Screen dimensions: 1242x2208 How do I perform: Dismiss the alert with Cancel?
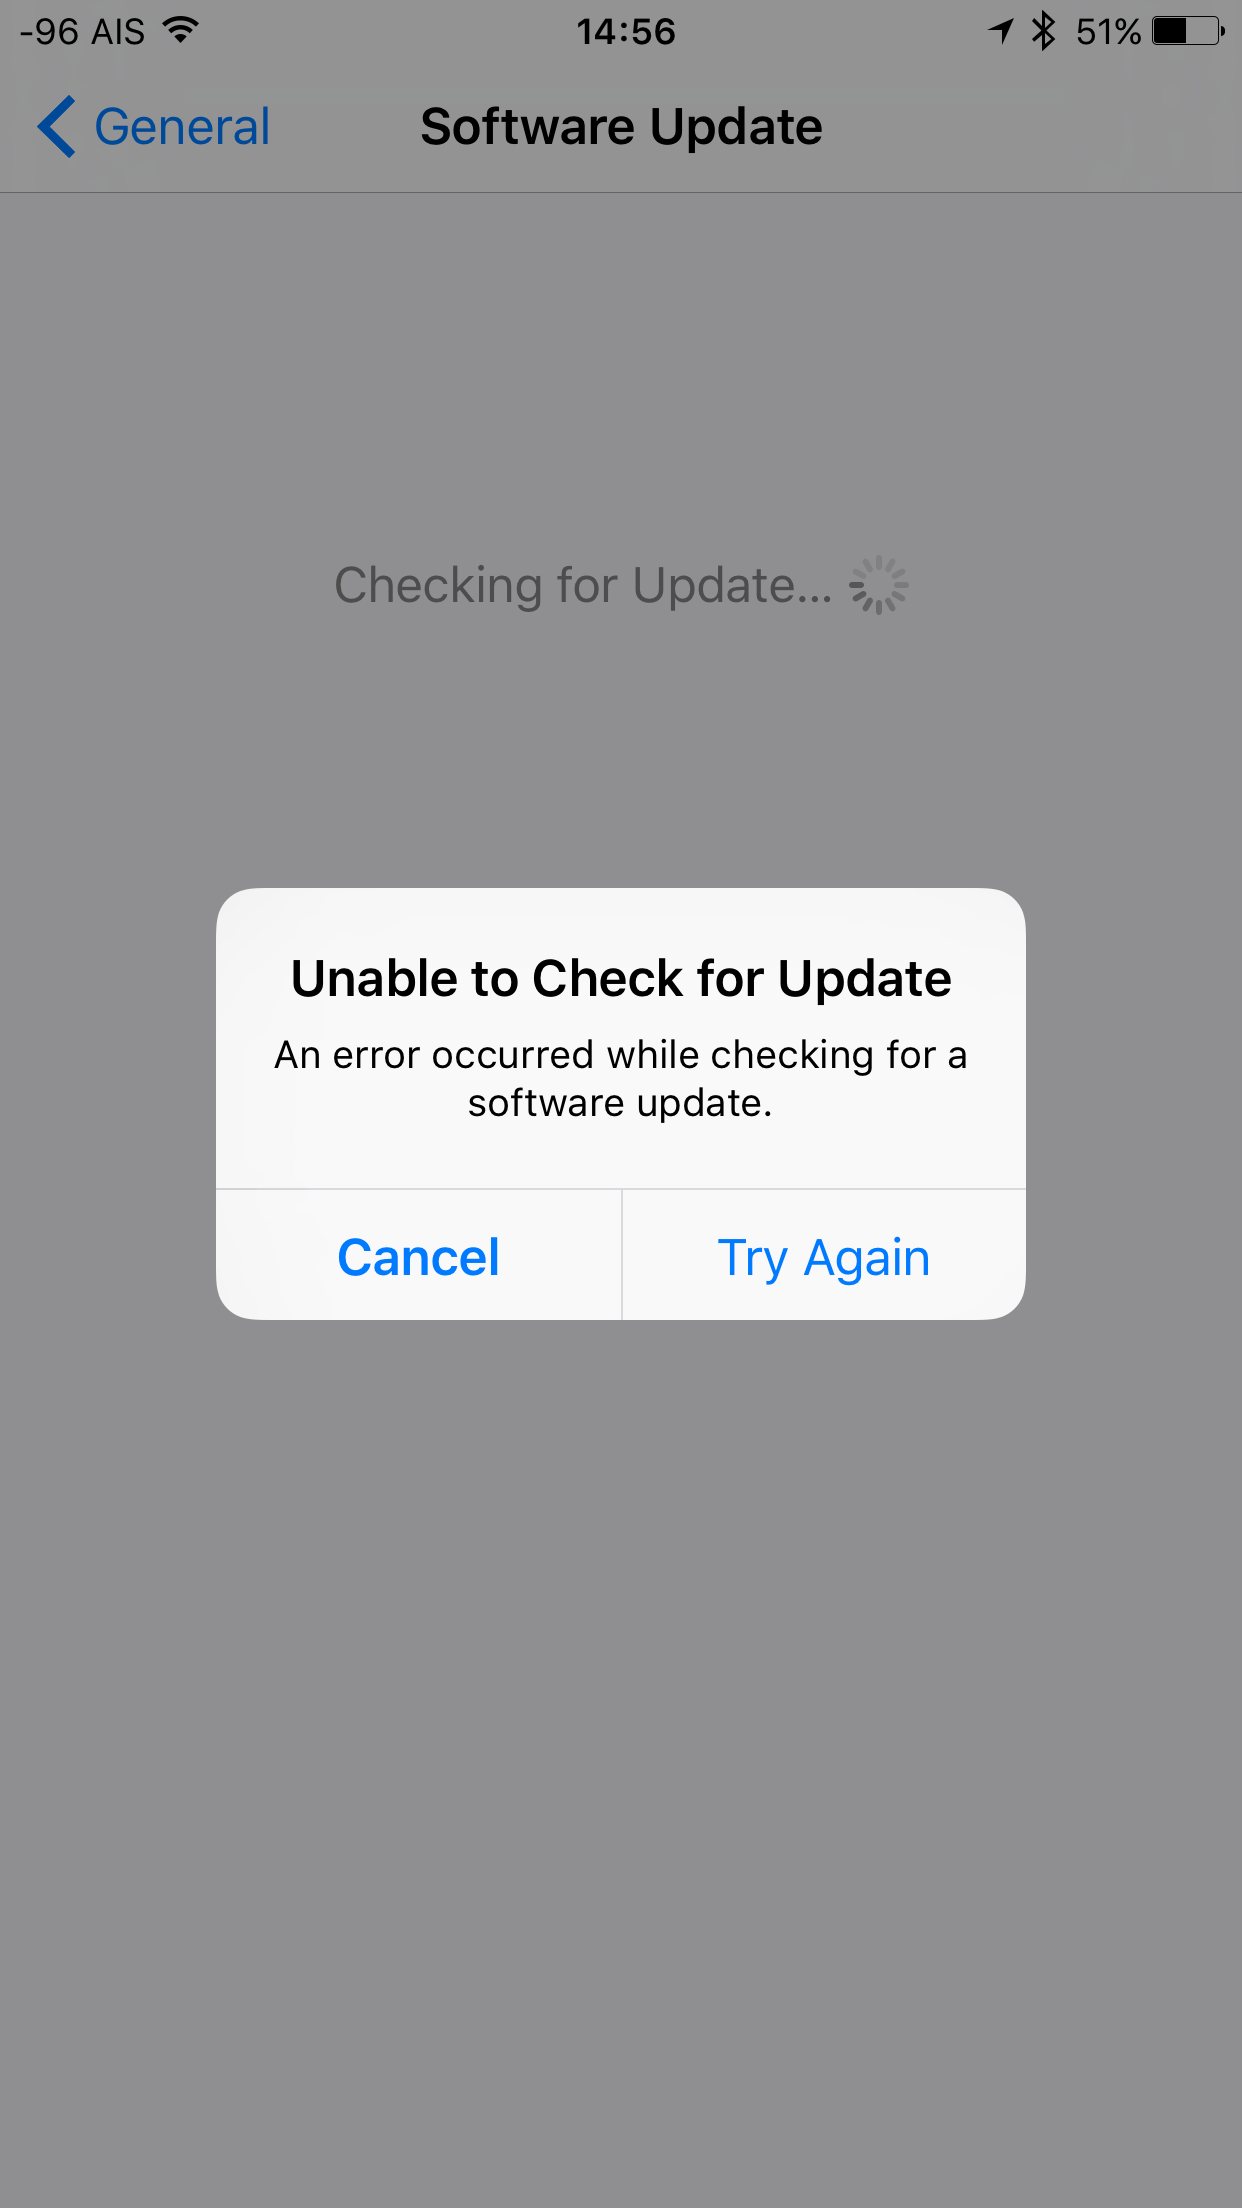click(418, 1256)
